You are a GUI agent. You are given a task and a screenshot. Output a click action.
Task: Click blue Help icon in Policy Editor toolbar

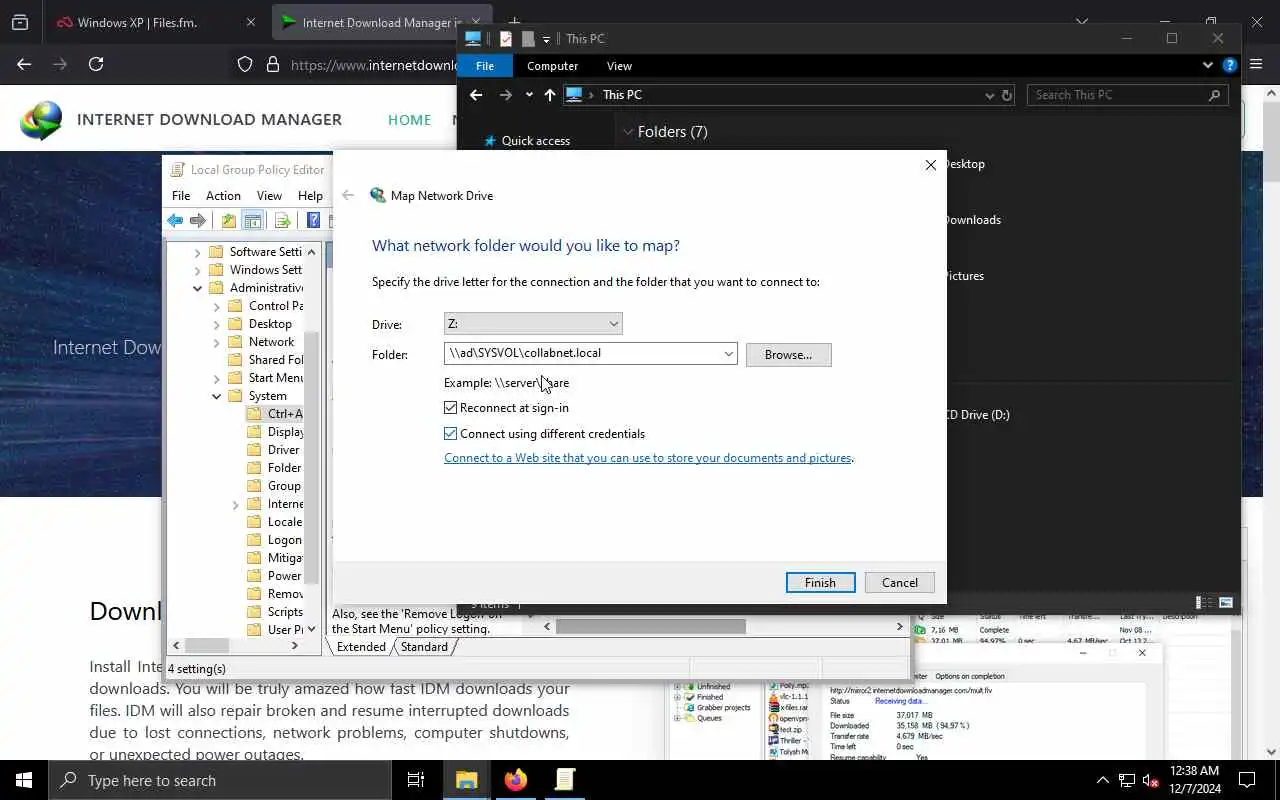click(313, 221)
